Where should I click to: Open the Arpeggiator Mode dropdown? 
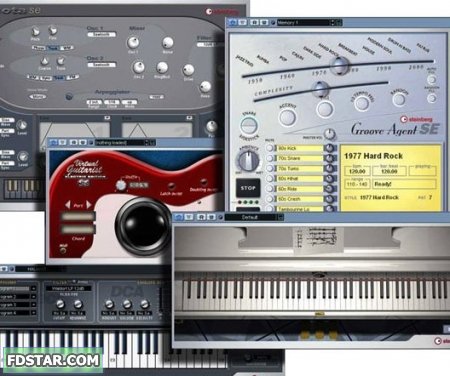(x=129, y=102)
